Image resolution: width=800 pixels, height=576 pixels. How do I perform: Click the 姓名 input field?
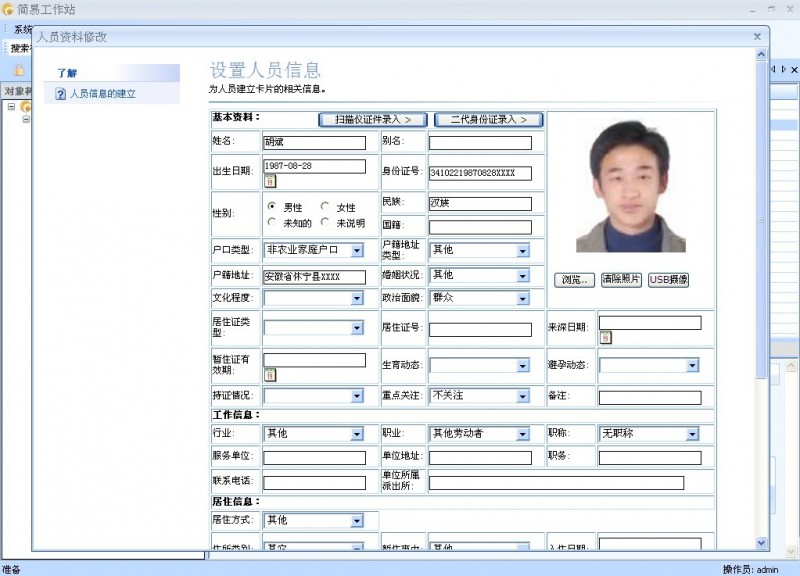[x=314, y=142]
